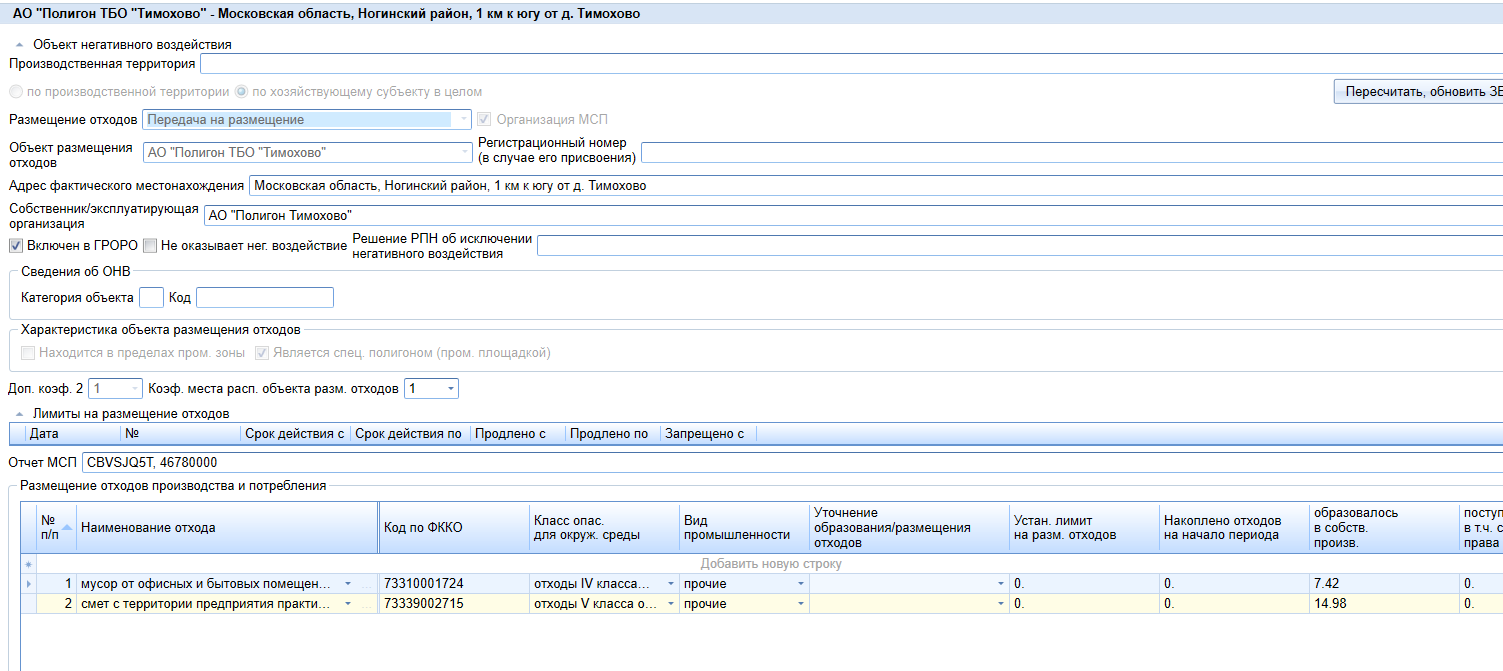Click ellipsis button next to row 1 waste name

point(366,584)
